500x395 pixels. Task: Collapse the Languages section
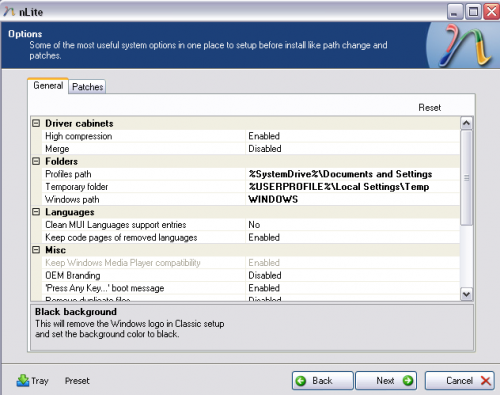[36, 212]
